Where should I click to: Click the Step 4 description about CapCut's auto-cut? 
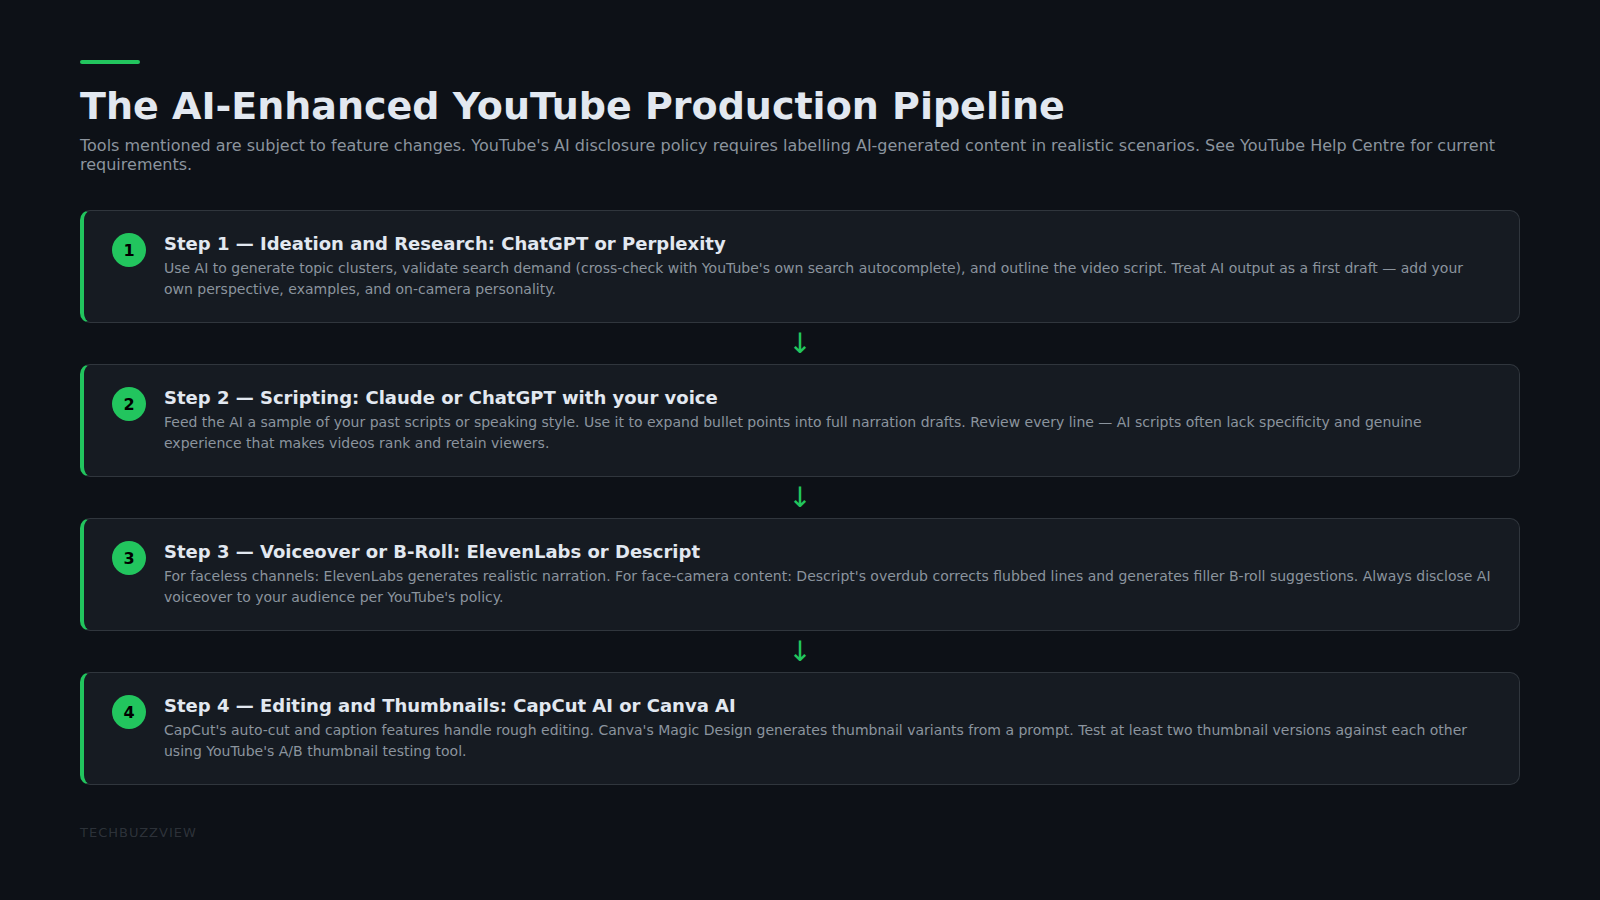coord(815,741)
